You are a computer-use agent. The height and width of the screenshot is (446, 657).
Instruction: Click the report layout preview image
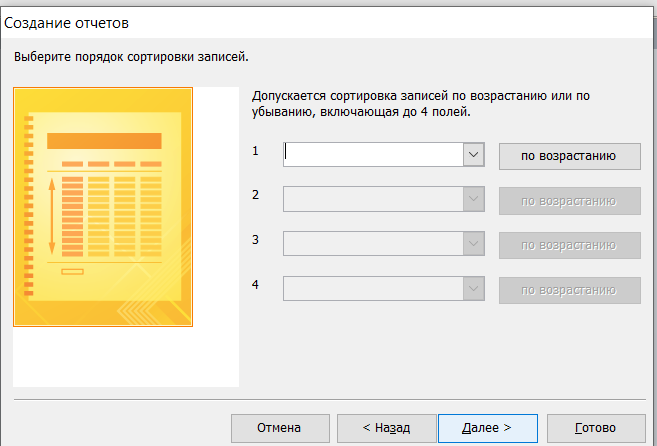tap(102, 207)
